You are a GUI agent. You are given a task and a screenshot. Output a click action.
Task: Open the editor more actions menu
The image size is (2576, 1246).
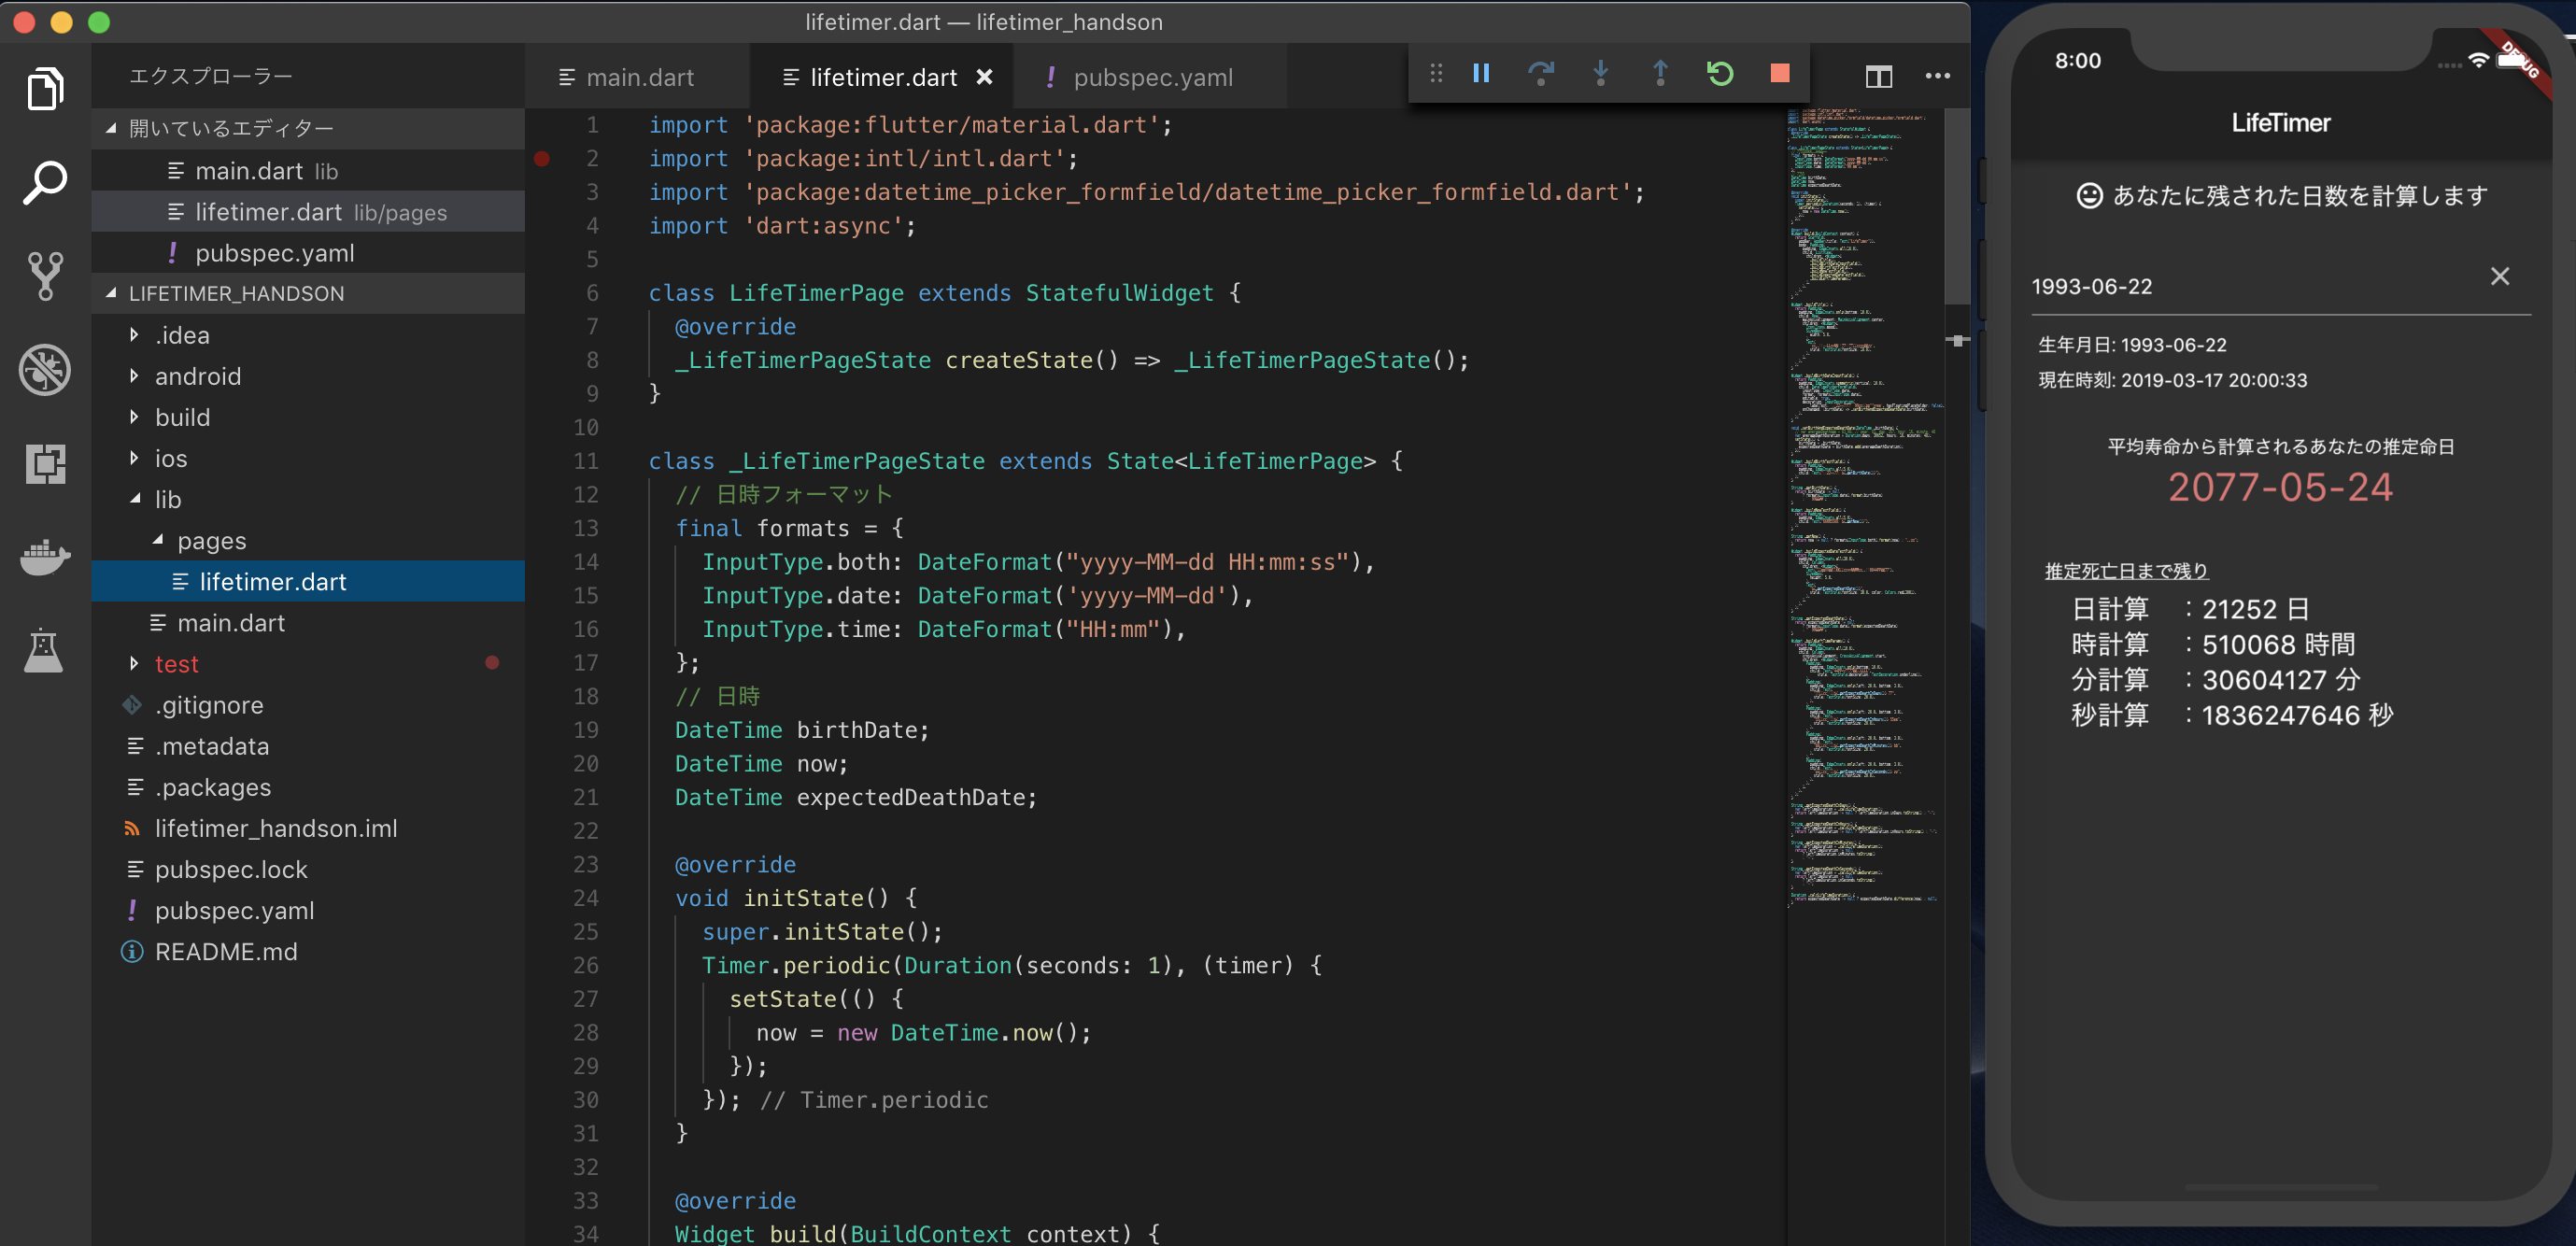click(1938, 76)
